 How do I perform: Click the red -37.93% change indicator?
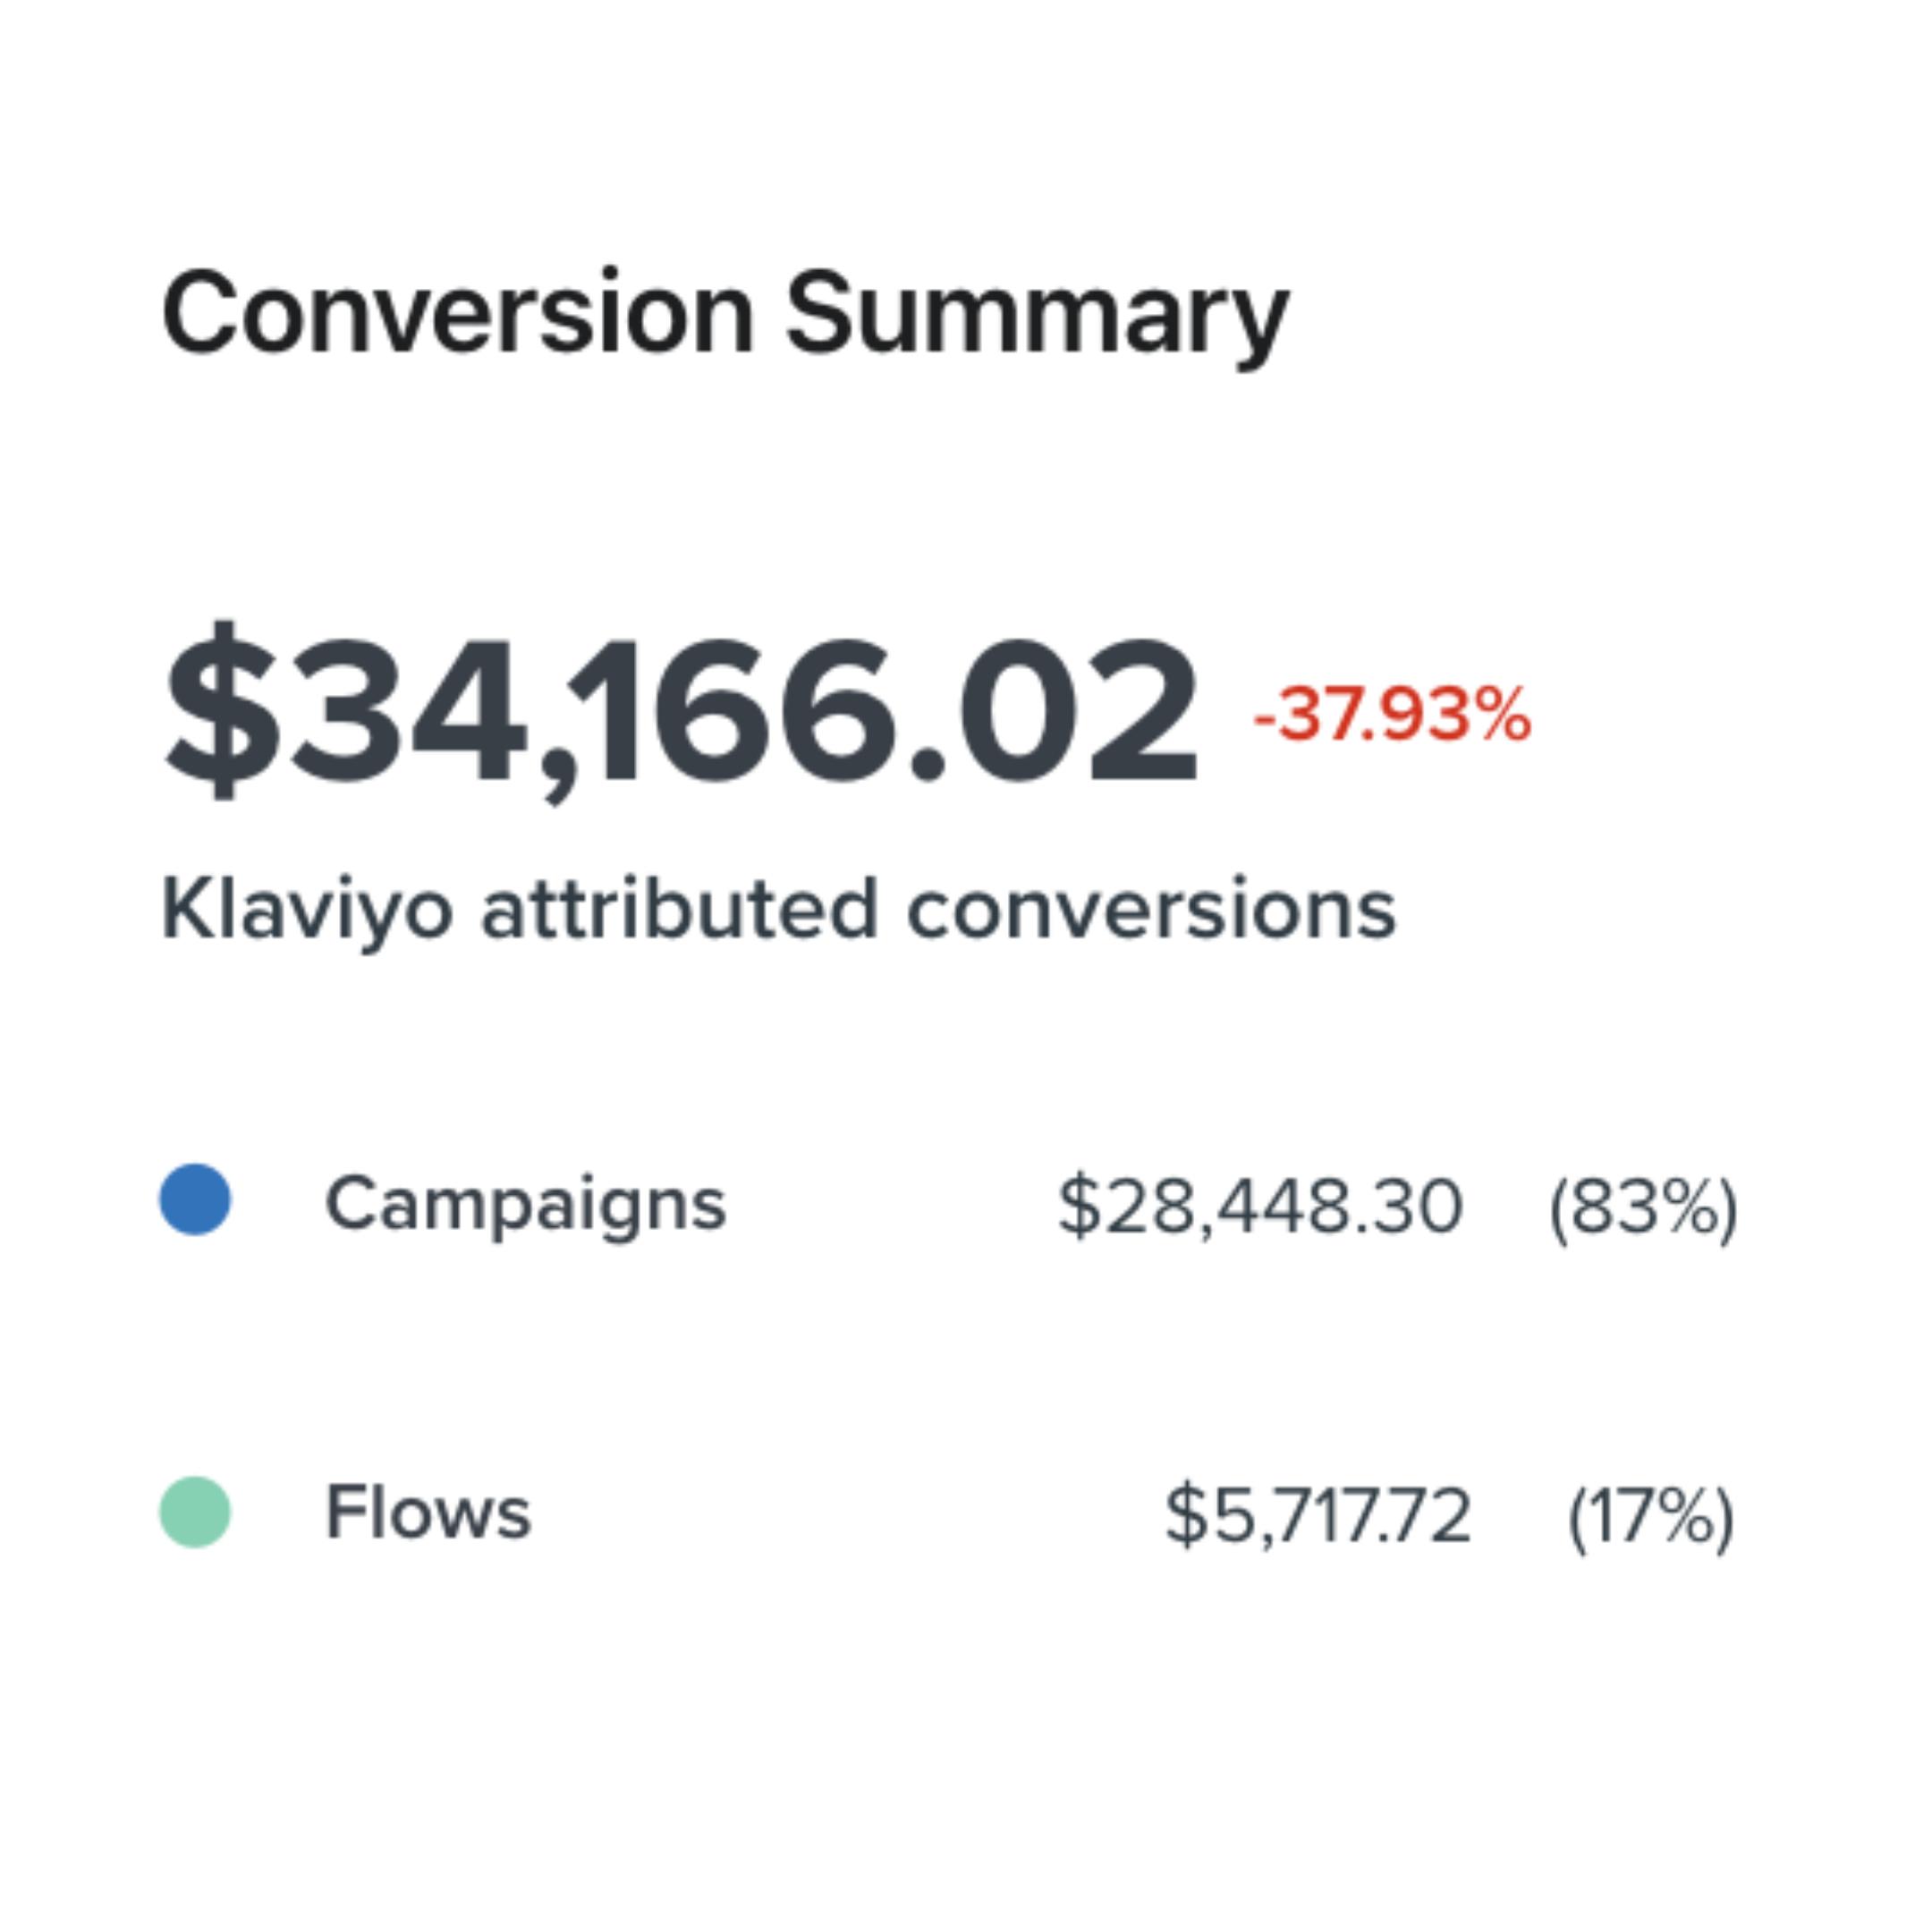pyautogui.click(x=1391, y=714)
